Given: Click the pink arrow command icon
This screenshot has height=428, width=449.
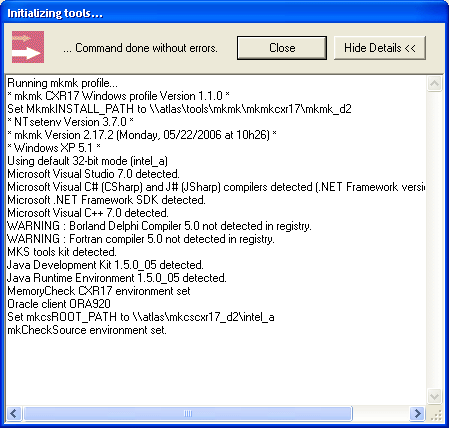Looking at the screenshot, I should (28, 47).
